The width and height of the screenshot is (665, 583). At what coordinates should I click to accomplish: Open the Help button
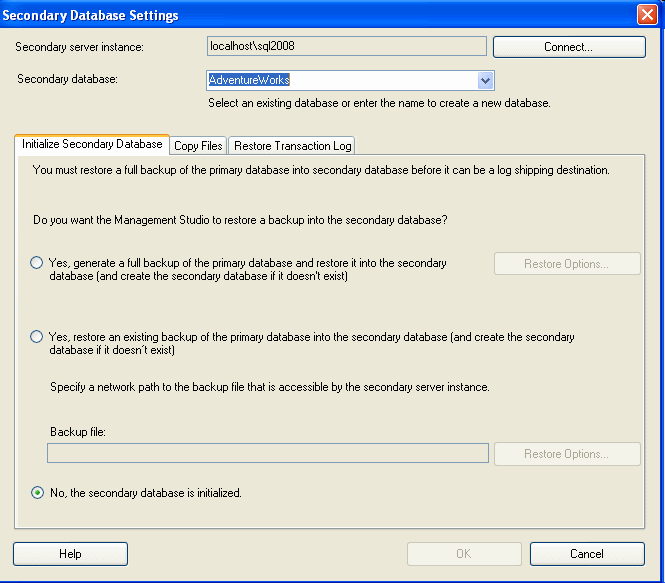pos(70,554)
